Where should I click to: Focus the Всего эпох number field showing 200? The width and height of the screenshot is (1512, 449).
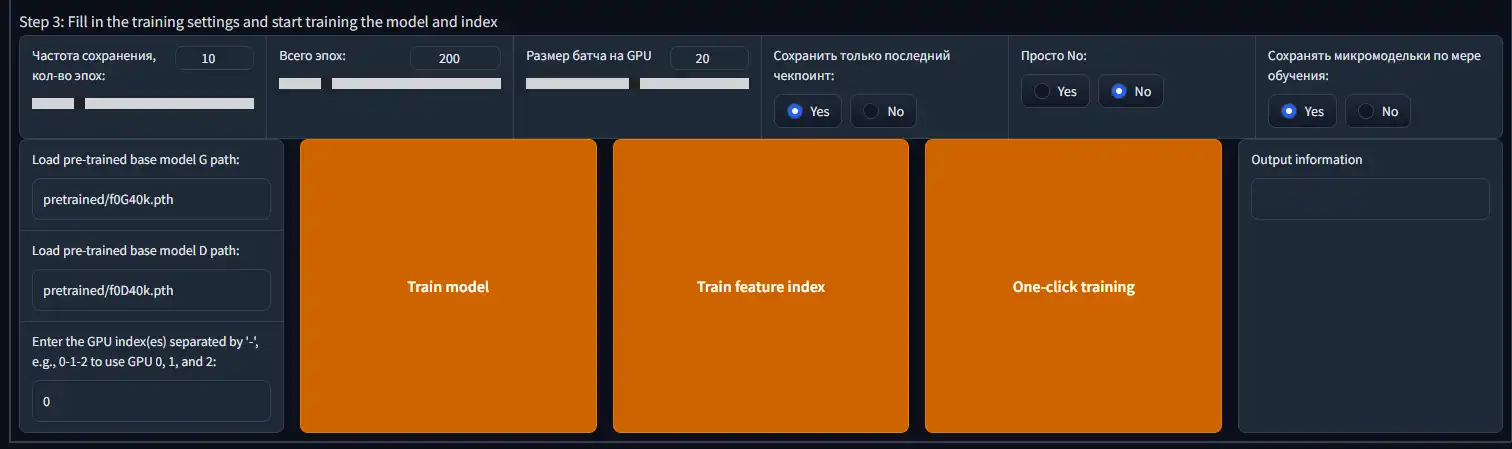[455, 58]
